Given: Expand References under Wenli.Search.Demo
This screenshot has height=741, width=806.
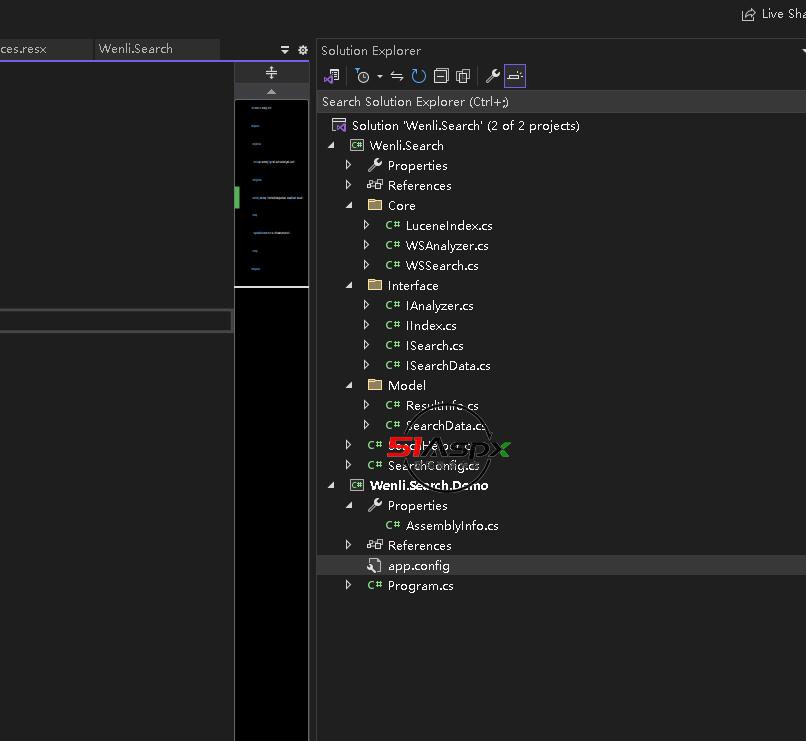Looking at the screenshot, I should pyautogui.click(x=349, y=545).
